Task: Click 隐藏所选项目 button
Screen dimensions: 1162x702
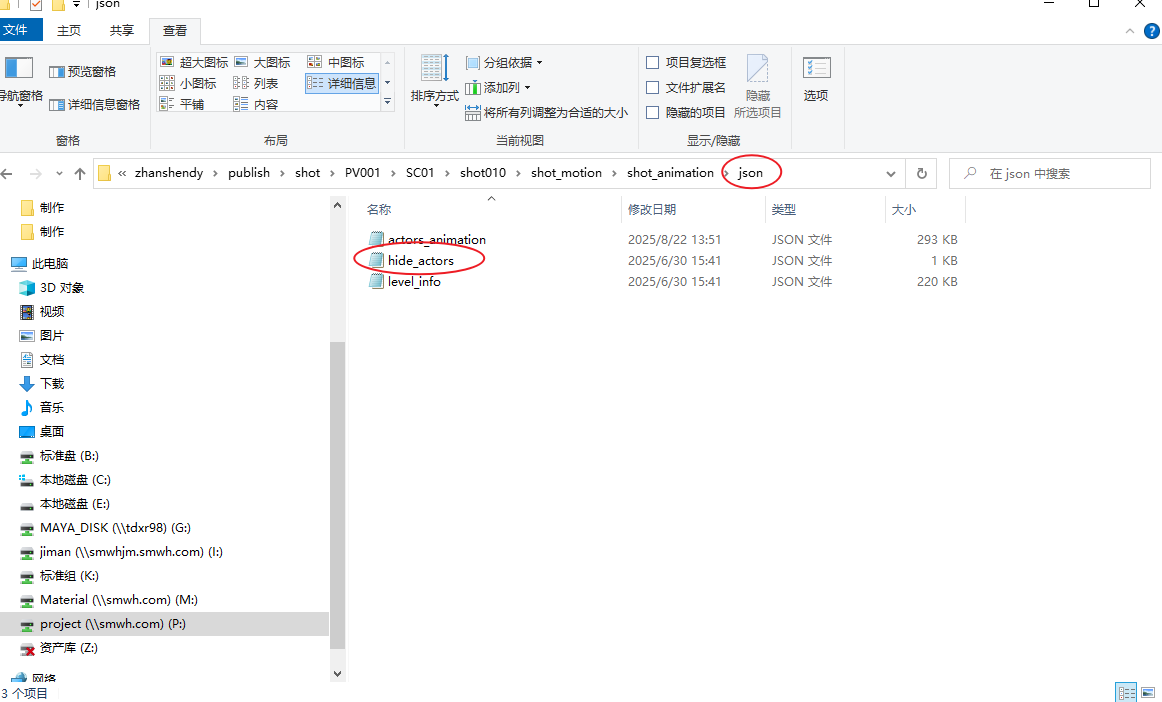Action: 757,86
